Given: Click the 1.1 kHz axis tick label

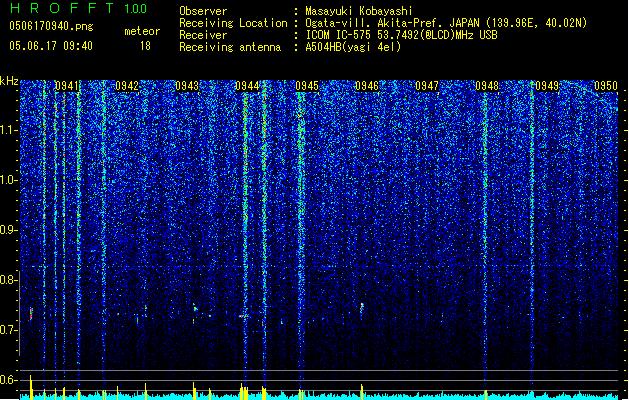Looking at the screenshot, I should click(x=9, y=130).
